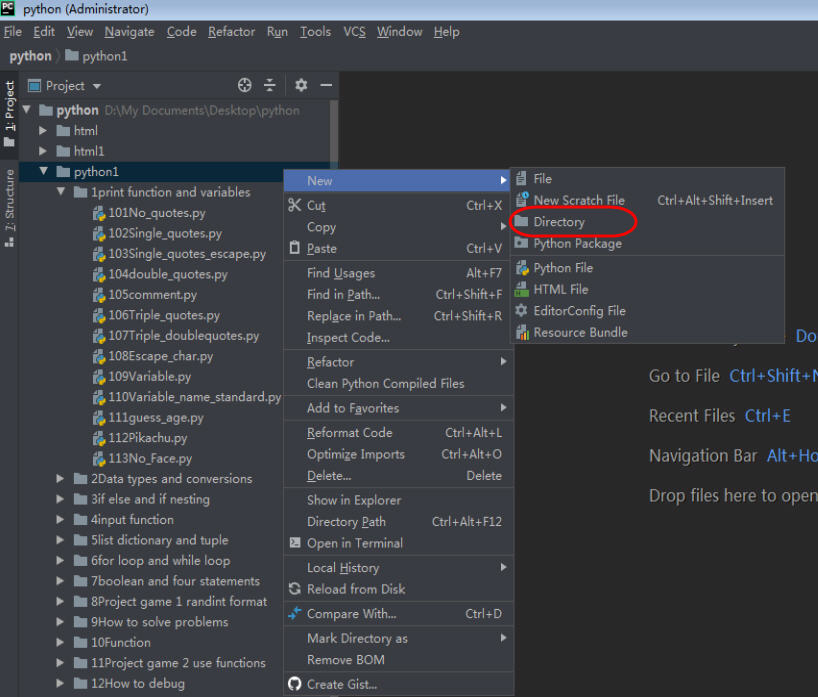This screenshot has width=818, height=697.
Task: Expand 2Data types and conversions folder
Action: [61, 478]
